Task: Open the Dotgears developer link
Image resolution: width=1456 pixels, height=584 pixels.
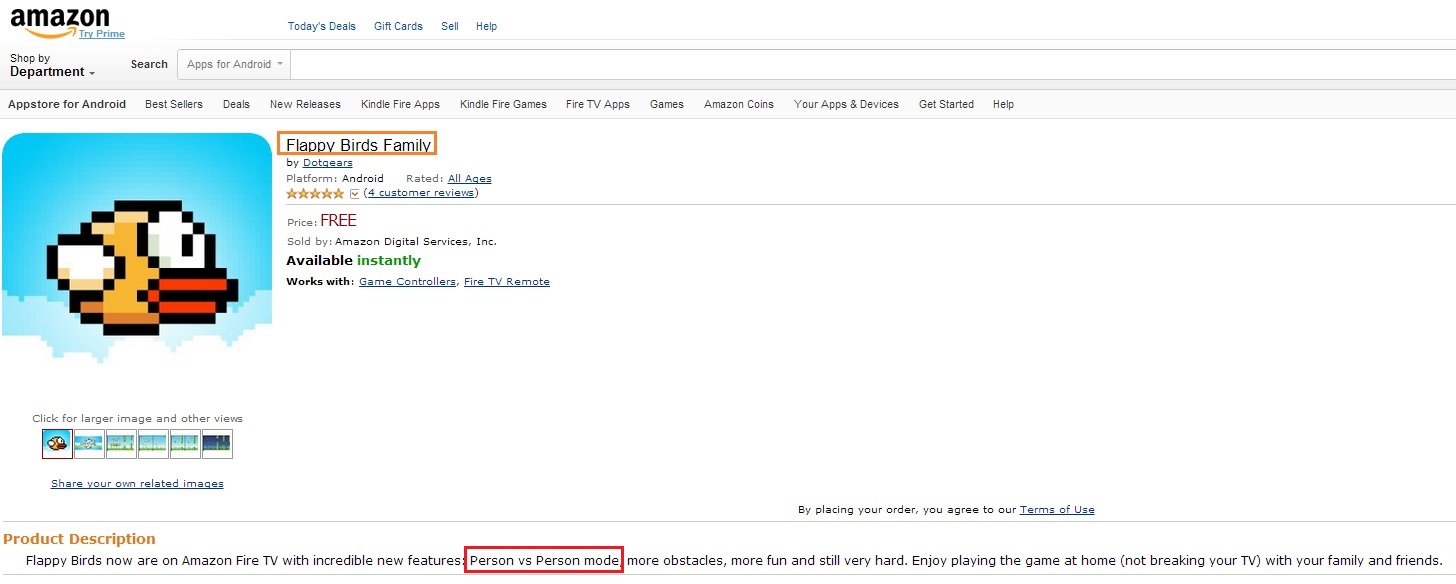Action: [x=328, y=163]
